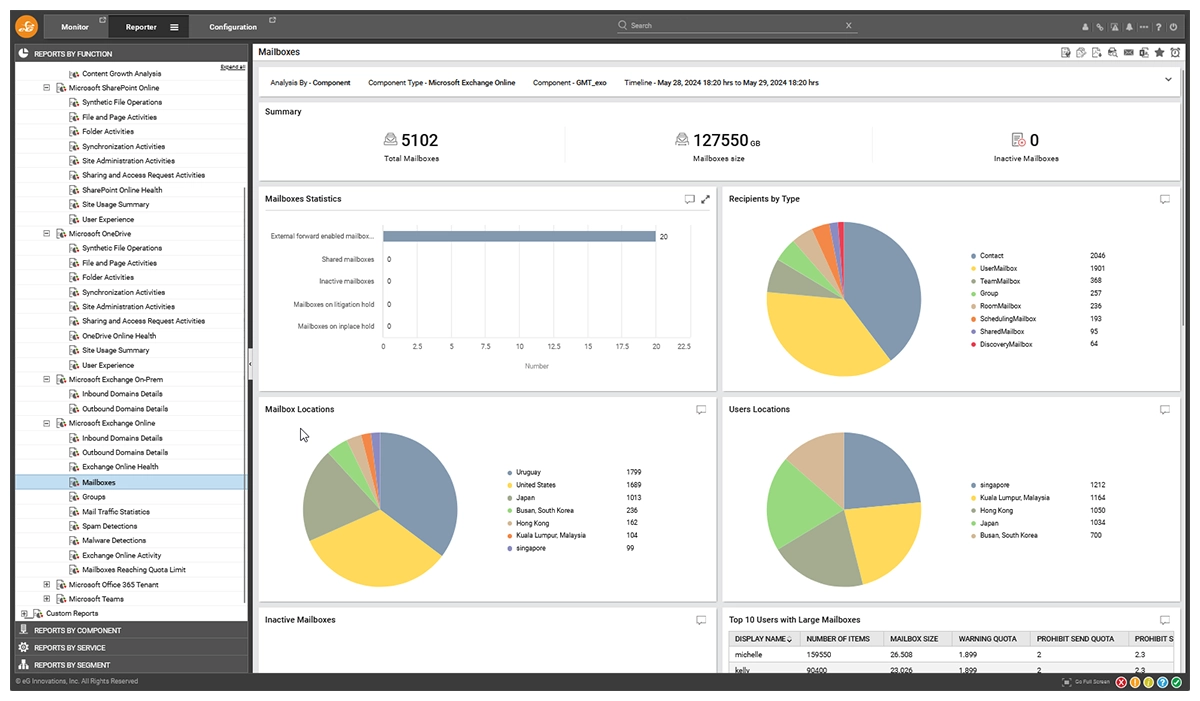Open Mail Traffic Statistics report
The height and width of the screenshot is (701, 1200).
116,511
